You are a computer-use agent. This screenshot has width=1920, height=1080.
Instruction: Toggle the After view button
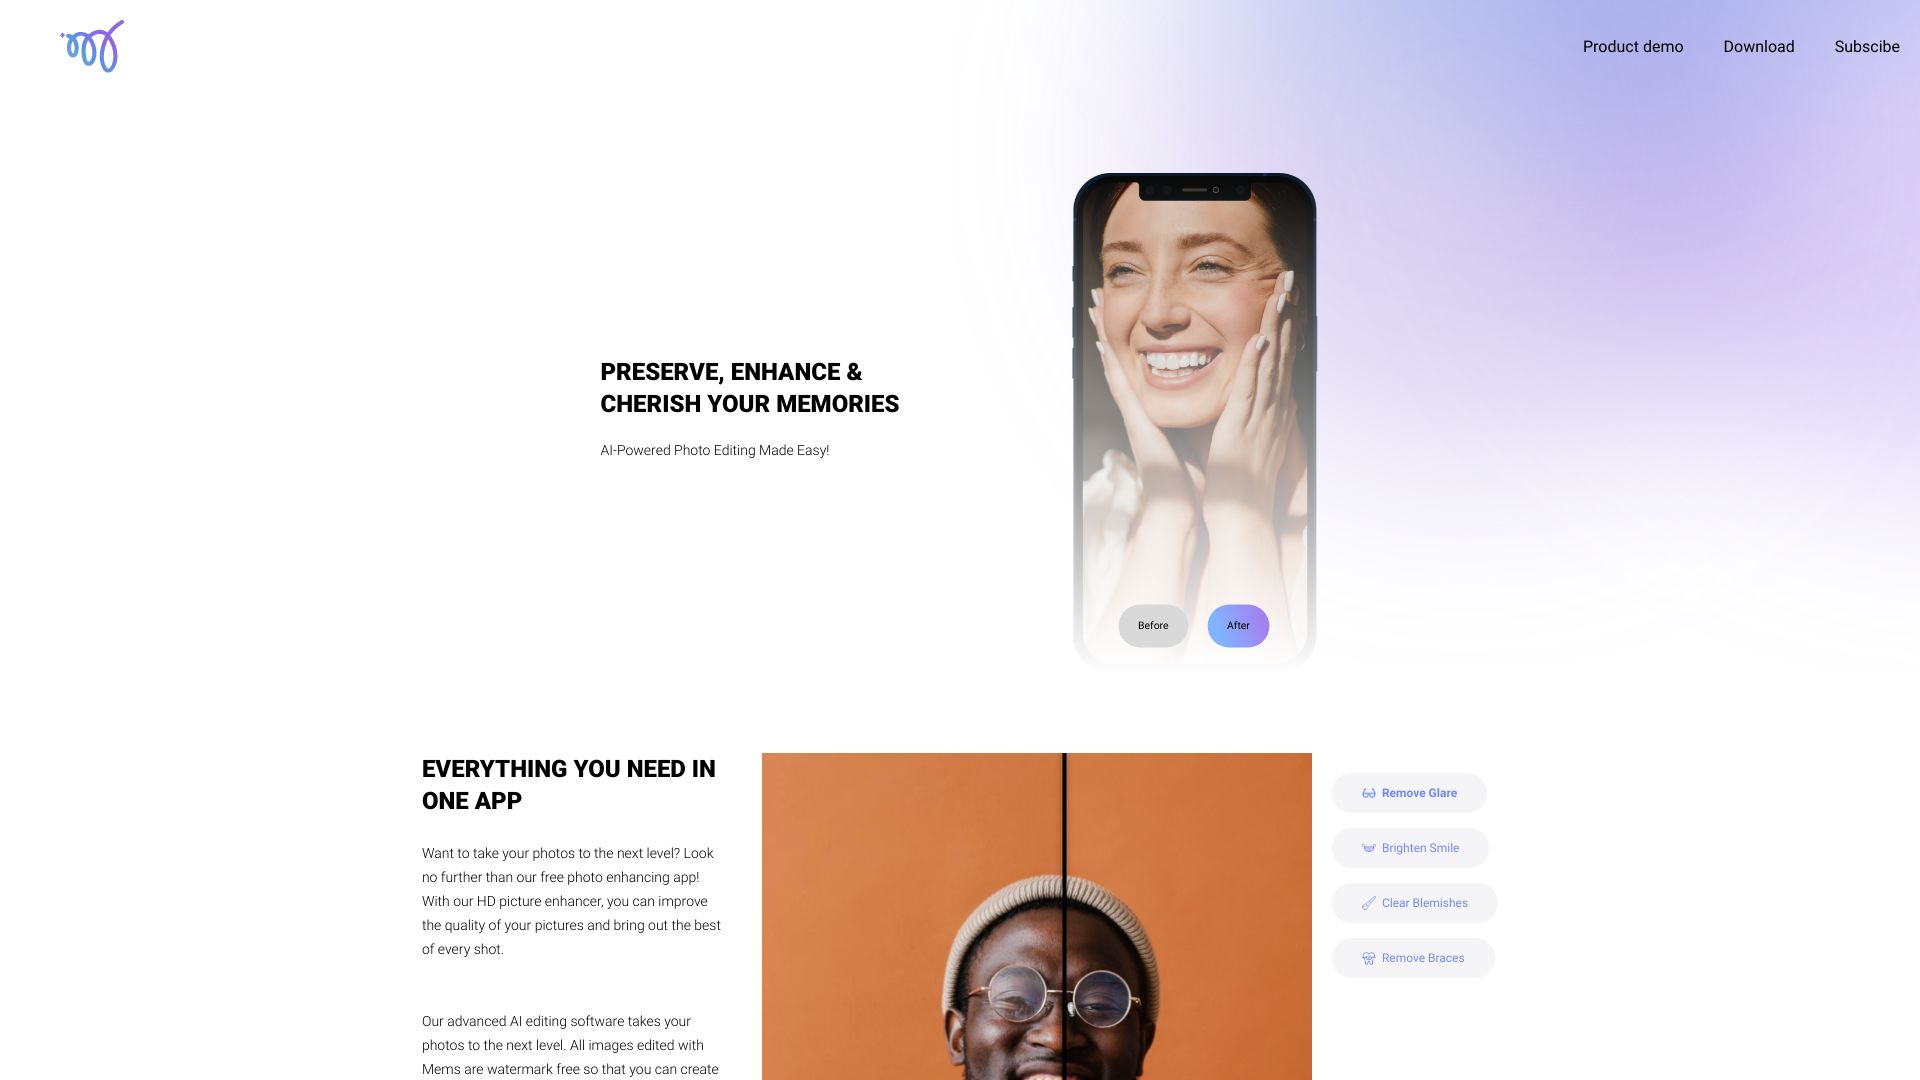(1237, 625)
